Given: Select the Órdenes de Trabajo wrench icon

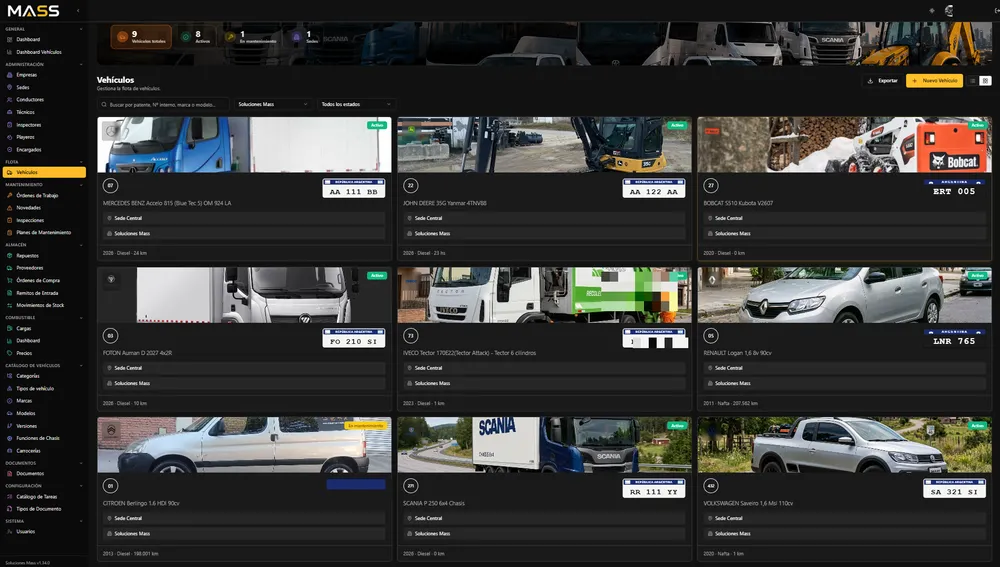Looking at the screenshot, I should tap(10, 196).
